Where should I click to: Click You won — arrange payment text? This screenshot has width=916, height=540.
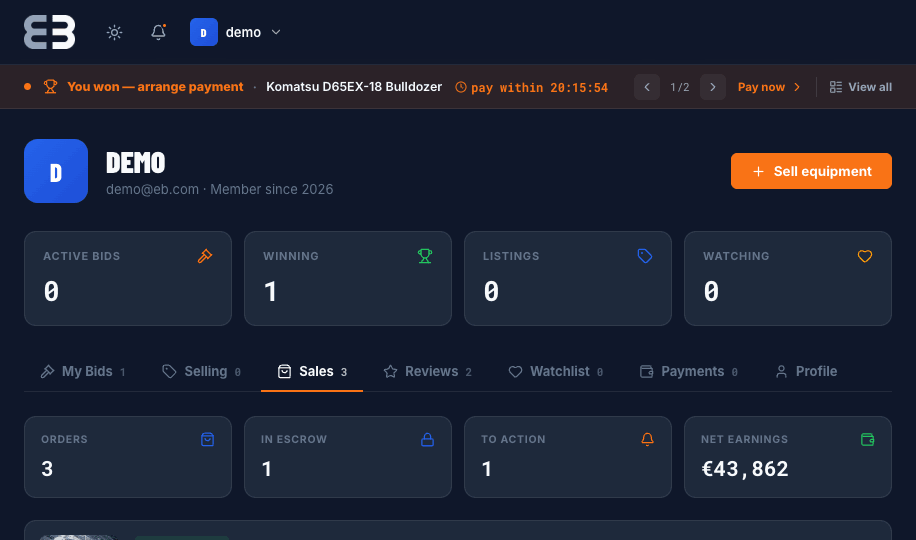[x=155, y=86]
